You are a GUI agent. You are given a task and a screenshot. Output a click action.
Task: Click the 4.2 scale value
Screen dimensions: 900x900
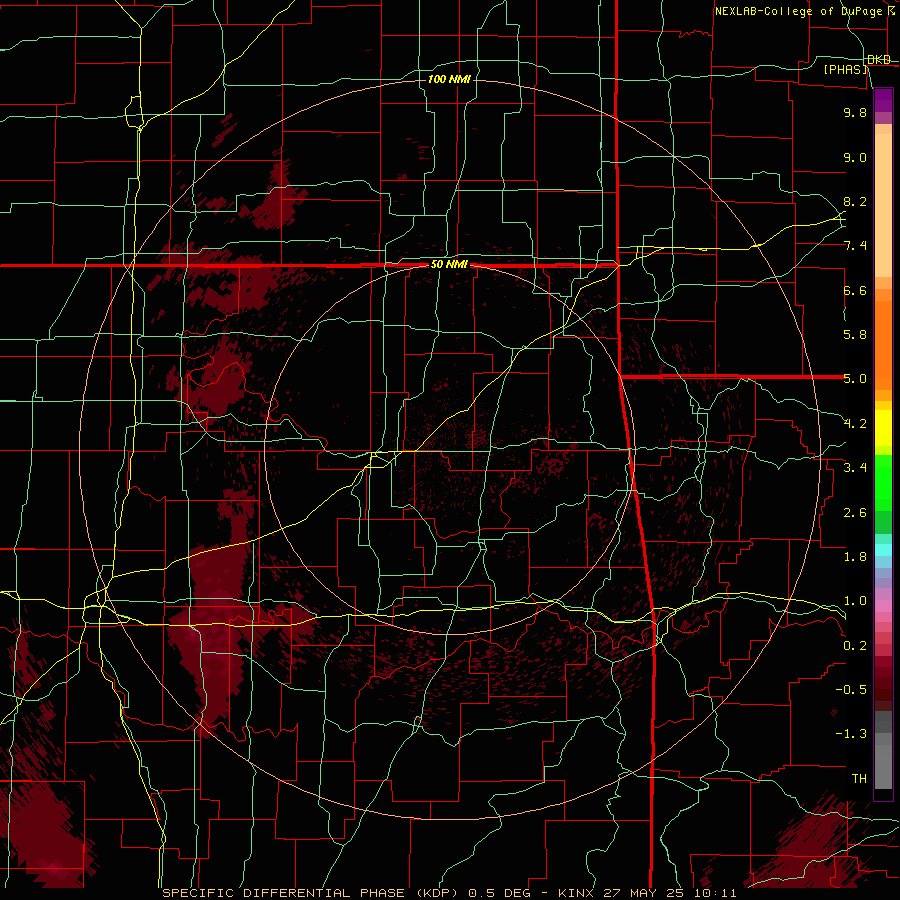click(855, 424)
